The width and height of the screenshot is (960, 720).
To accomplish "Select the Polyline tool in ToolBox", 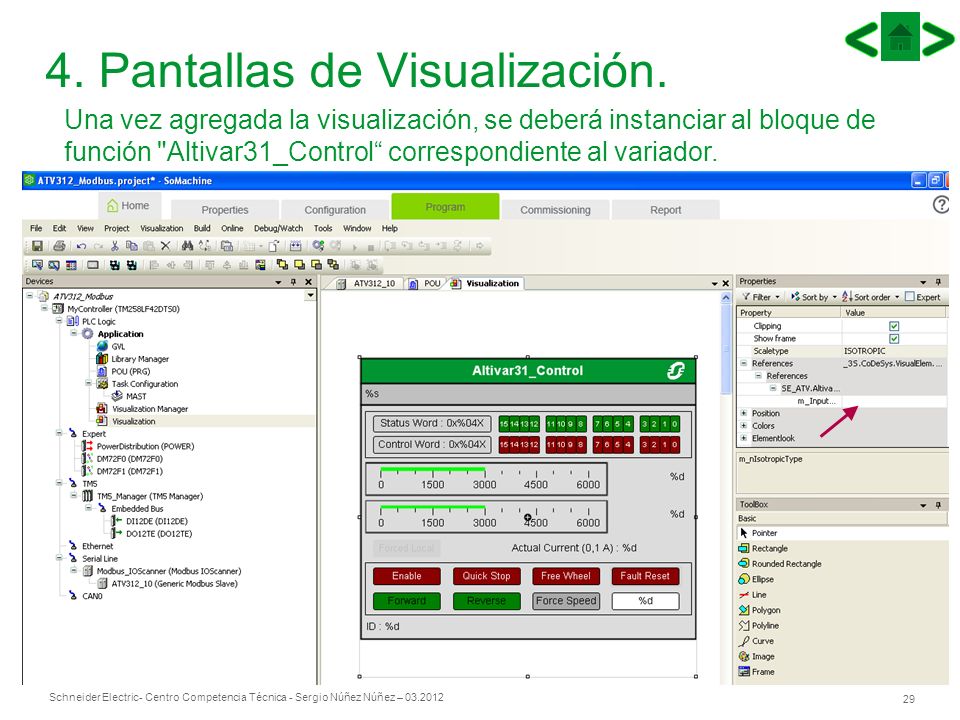I will click(759, 626).
